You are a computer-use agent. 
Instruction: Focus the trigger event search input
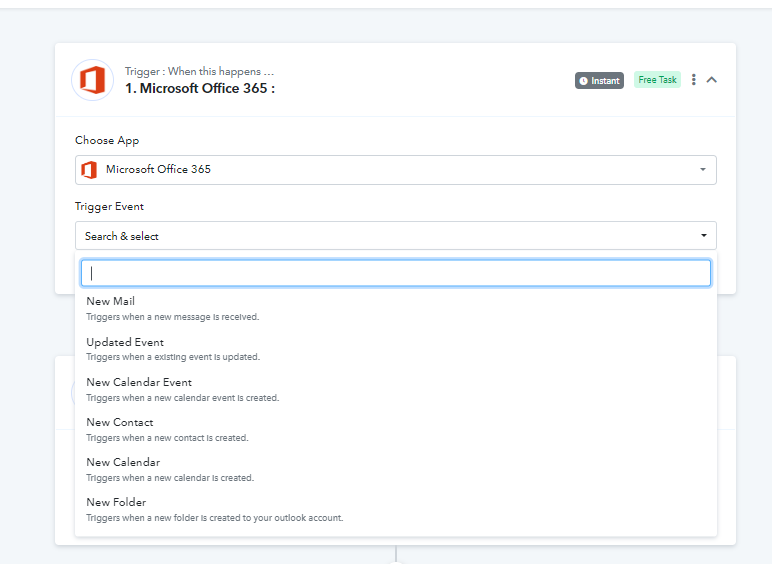[x=395, y=273]
